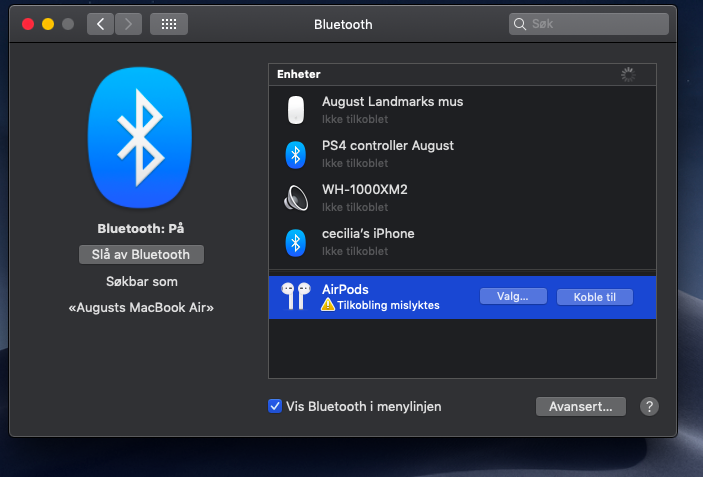Screen dimensions: 703x477
Task: Close the Bluetooth window with red button
Action: point(28,24)
